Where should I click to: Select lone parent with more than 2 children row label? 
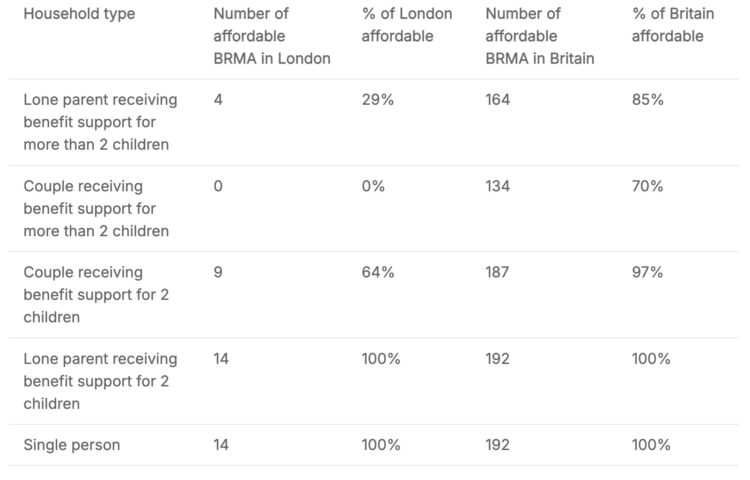pos(100,122)
